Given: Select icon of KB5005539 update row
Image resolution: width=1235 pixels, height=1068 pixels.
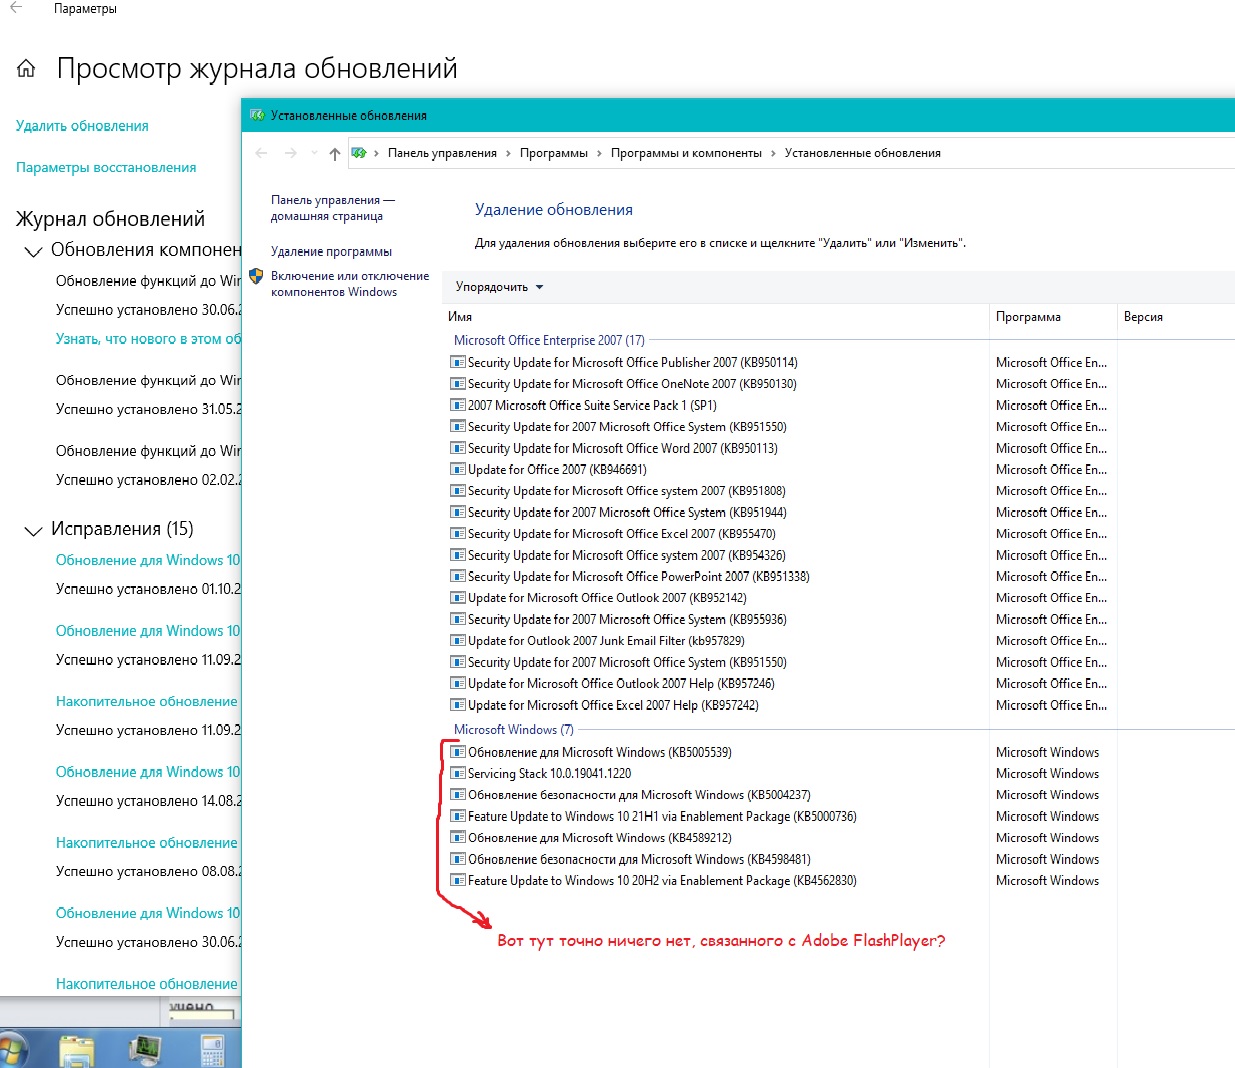Looking at the screenshot, I should (x=458, y=752).
